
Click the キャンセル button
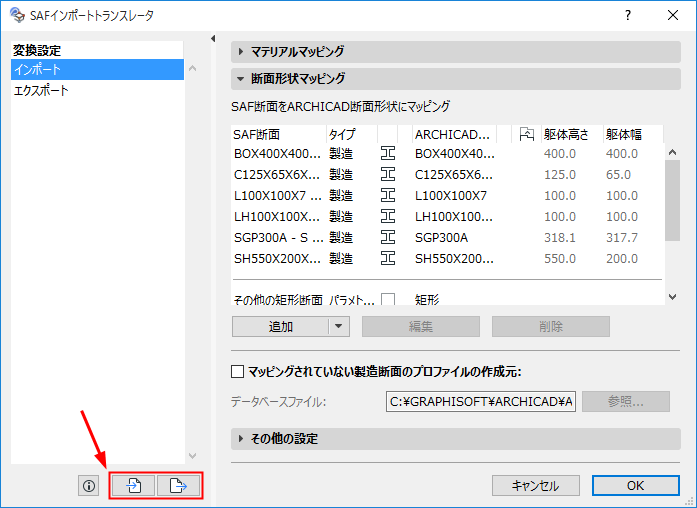tap(536, 486)
